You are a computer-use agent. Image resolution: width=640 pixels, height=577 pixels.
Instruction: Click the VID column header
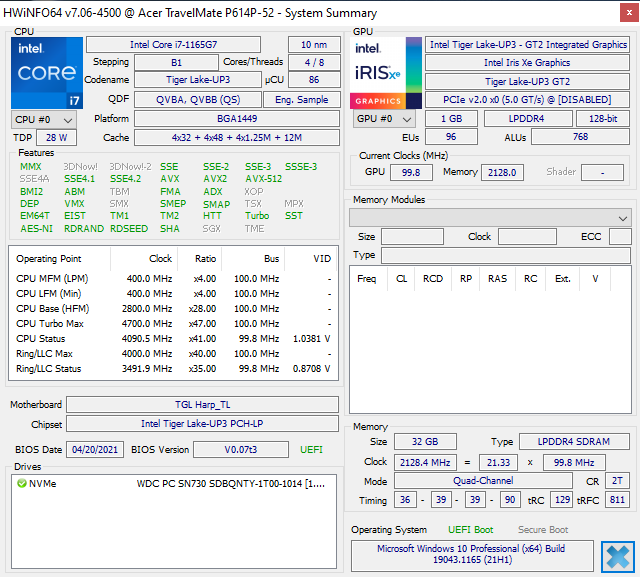[311, 259]
